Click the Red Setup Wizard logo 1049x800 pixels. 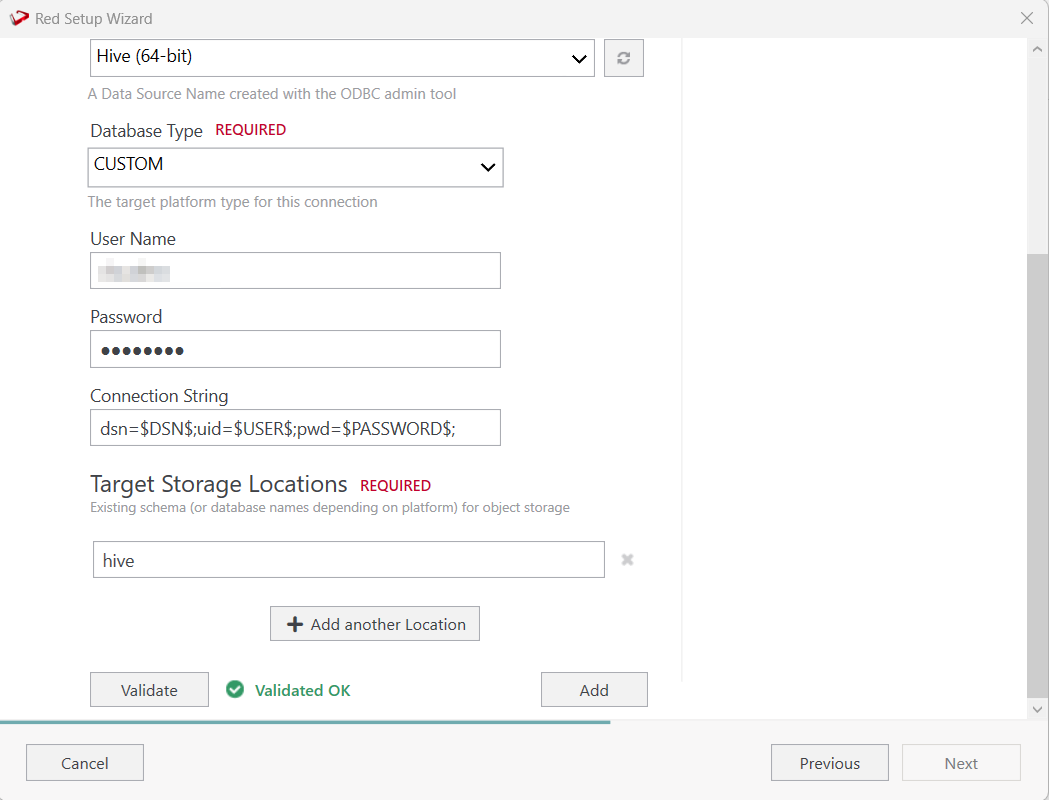[x=19, y=18]
